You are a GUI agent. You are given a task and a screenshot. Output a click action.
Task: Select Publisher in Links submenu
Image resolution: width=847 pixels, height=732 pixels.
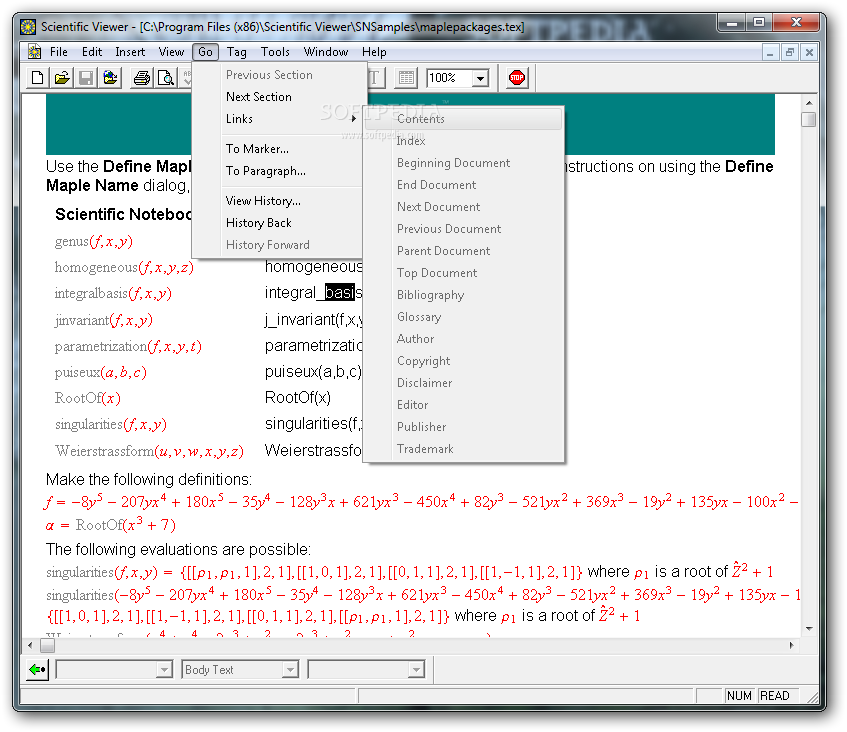(463, 427)
